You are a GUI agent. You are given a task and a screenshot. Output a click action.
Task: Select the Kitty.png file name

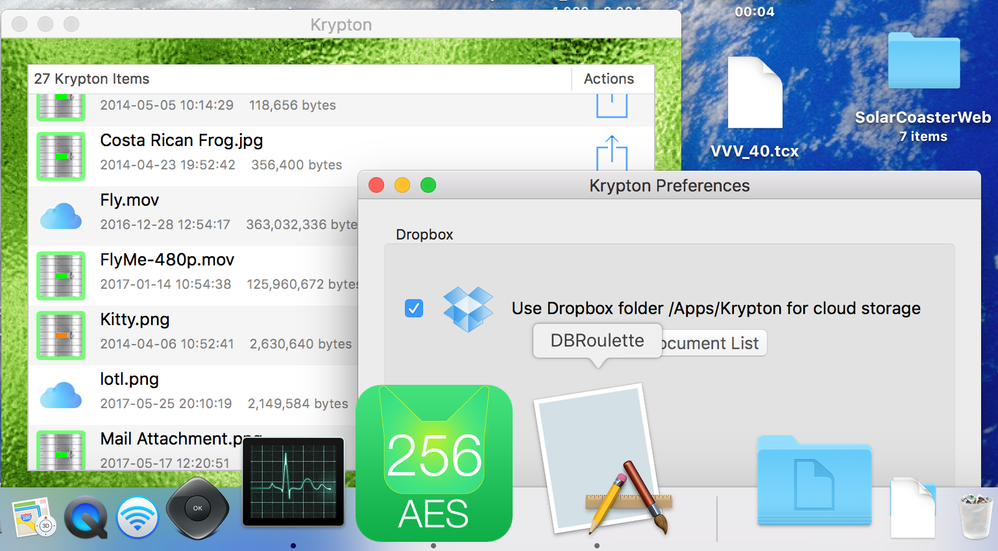pos(134,319)
